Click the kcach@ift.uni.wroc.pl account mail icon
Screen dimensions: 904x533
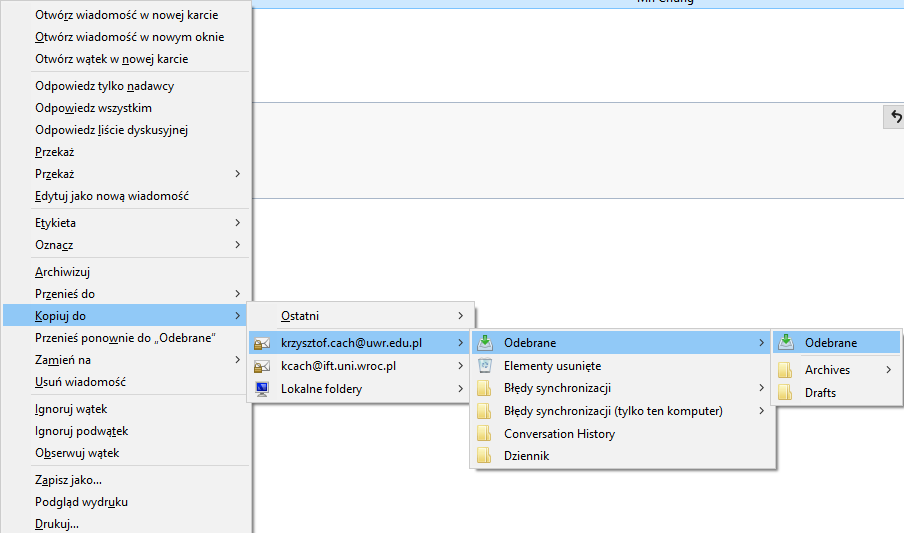coord(263,366)
